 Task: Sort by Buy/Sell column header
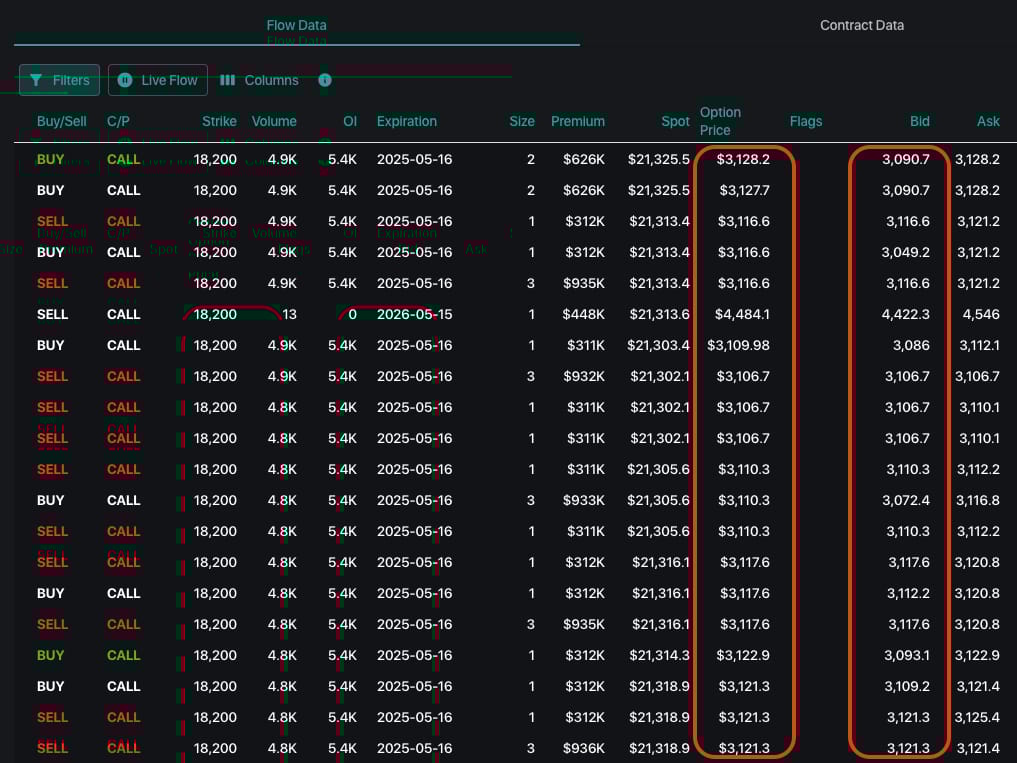coord(62,121)
